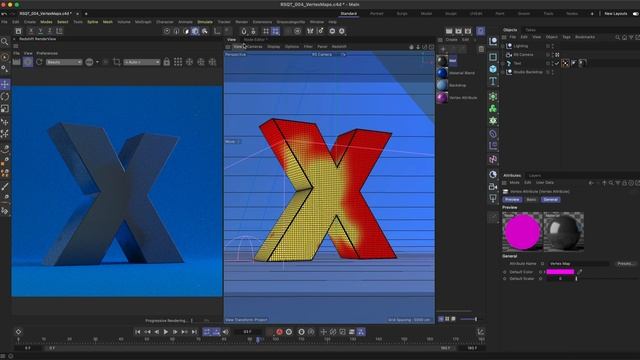The width and height of the screenshot is (640, 360).
Task: Open the Field objects palette icon
Action: [x=493, y=160]
